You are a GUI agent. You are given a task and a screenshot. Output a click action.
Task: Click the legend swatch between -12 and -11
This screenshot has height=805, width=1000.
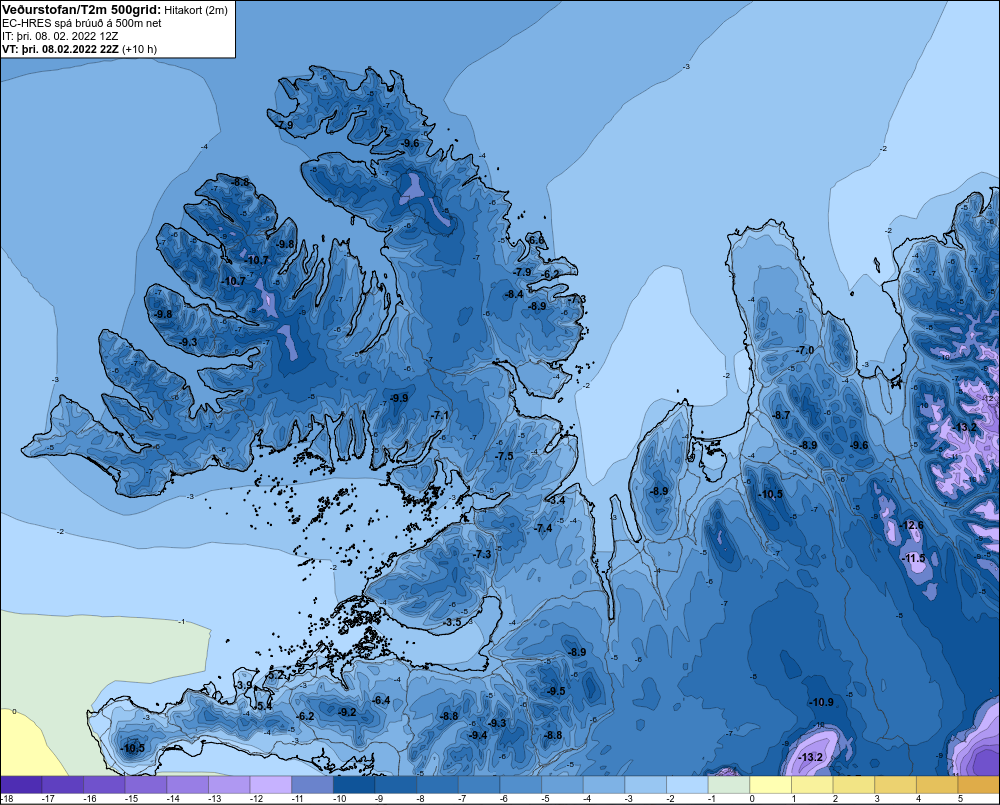click(270, 785)
